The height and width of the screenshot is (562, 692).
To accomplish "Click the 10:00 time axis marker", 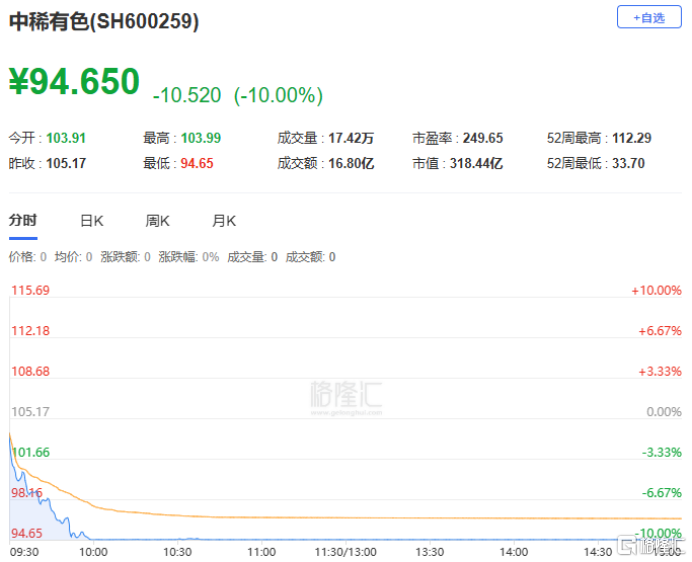I will (x=93, y=551).
